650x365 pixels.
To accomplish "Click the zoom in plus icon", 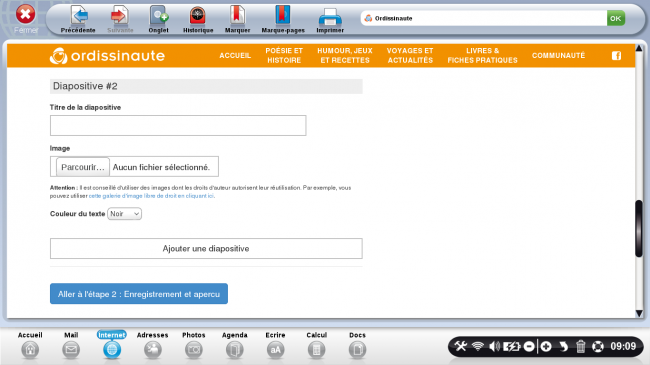I will click(x=546, y=346).
